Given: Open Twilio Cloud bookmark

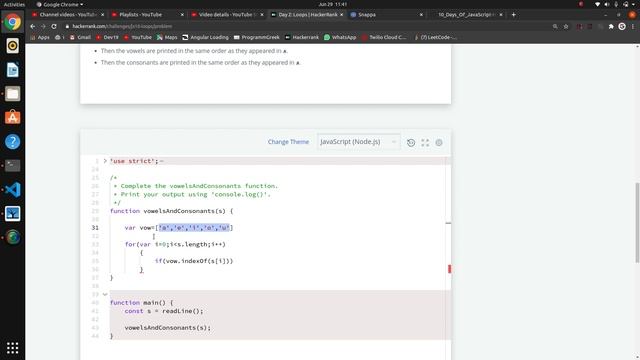Looking at the screenshot, I should tap(384, 37).
